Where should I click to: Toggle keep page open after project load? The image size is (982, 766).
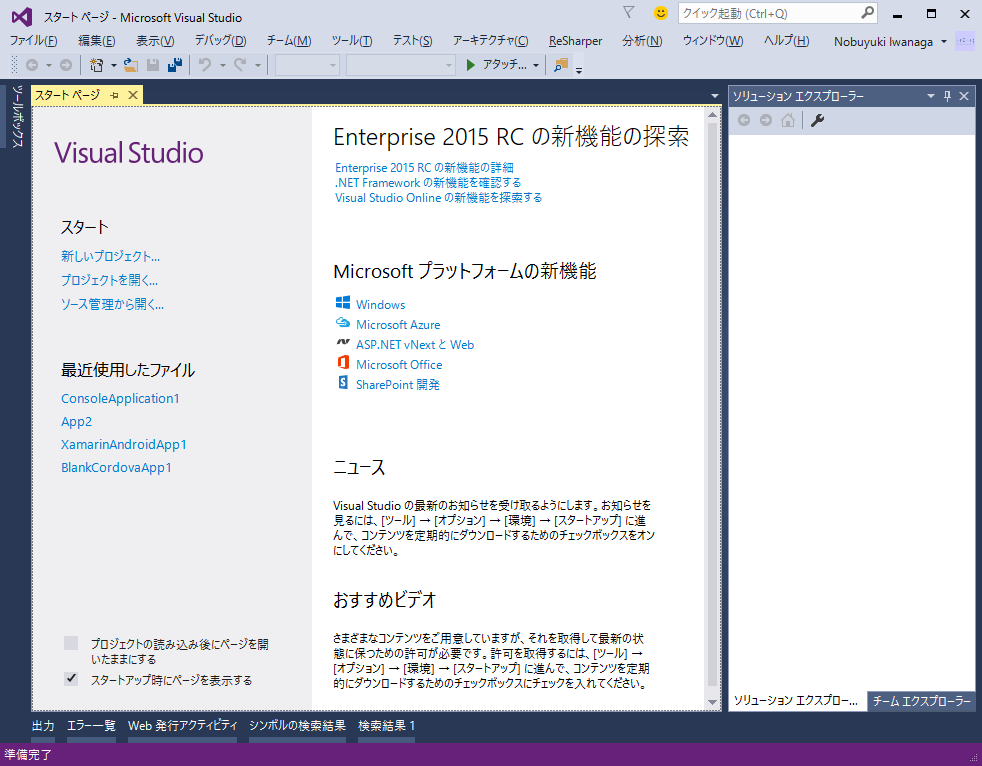(x=71, y=643)
